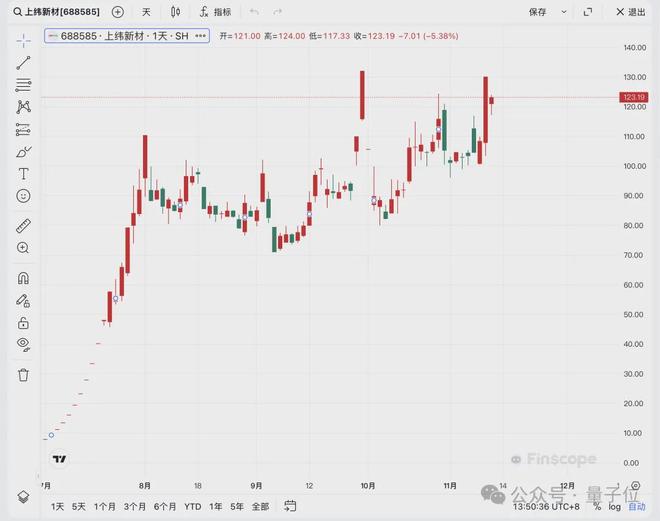Screen dimensions: 660x521
Task: Open the 天 interval selector
Action: coord(146,12)
